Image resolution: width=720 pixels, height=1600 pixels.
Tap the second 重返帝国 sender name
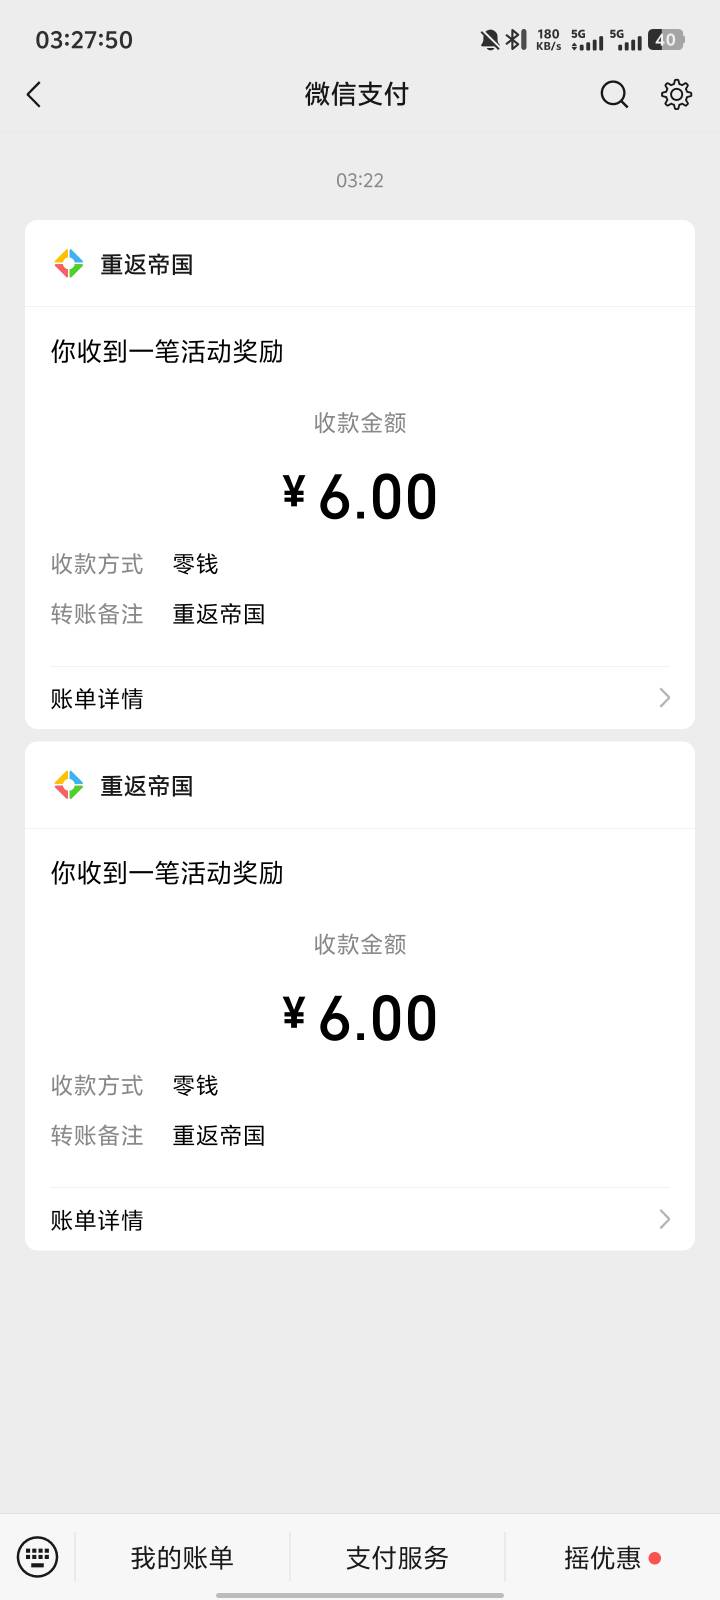[x=146, y=786]
